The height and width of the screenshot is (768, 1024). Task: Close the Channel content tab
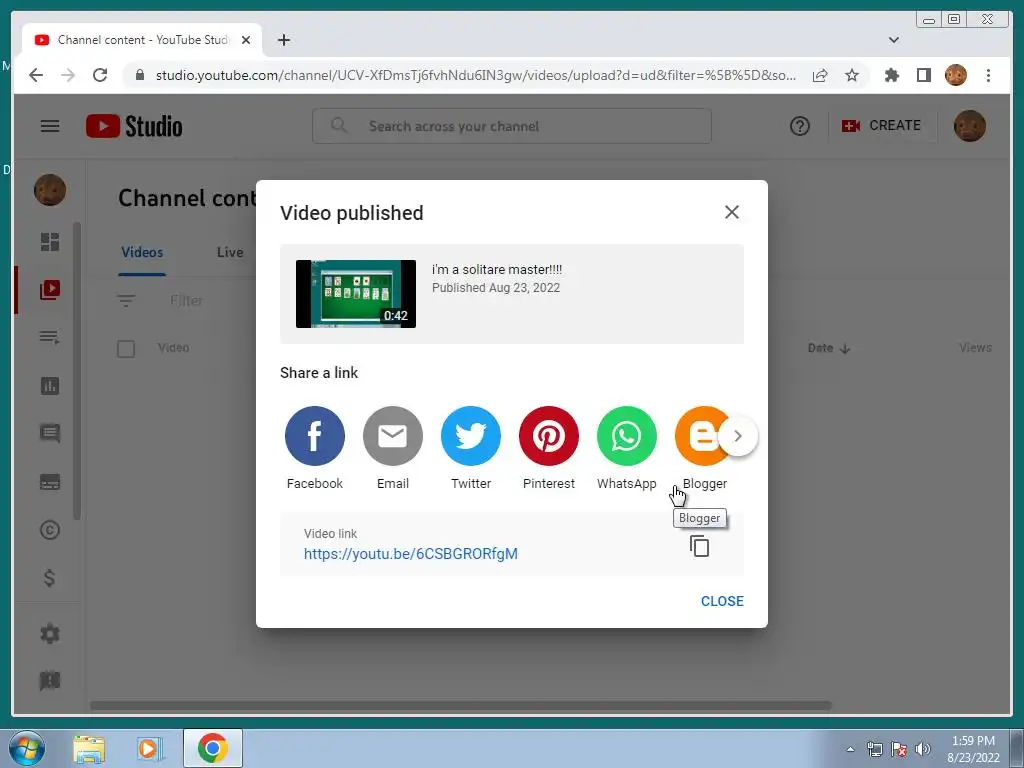point(246,40)
